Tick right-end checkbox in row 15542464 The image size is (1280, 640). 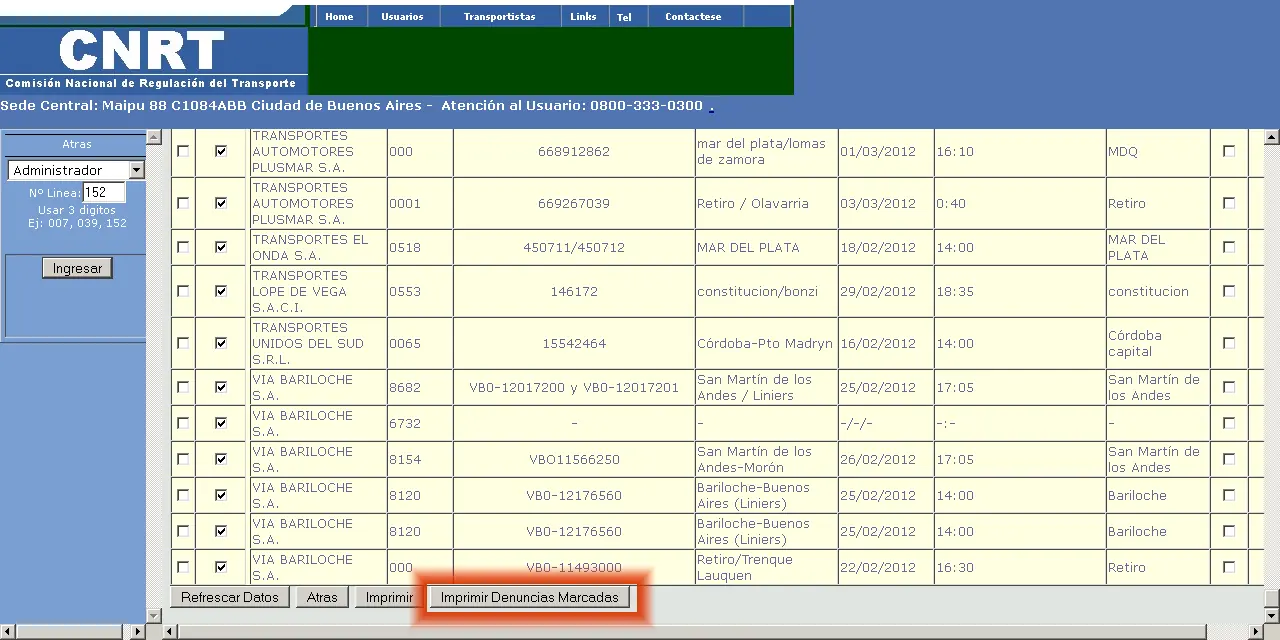[x=1229, y=343]
